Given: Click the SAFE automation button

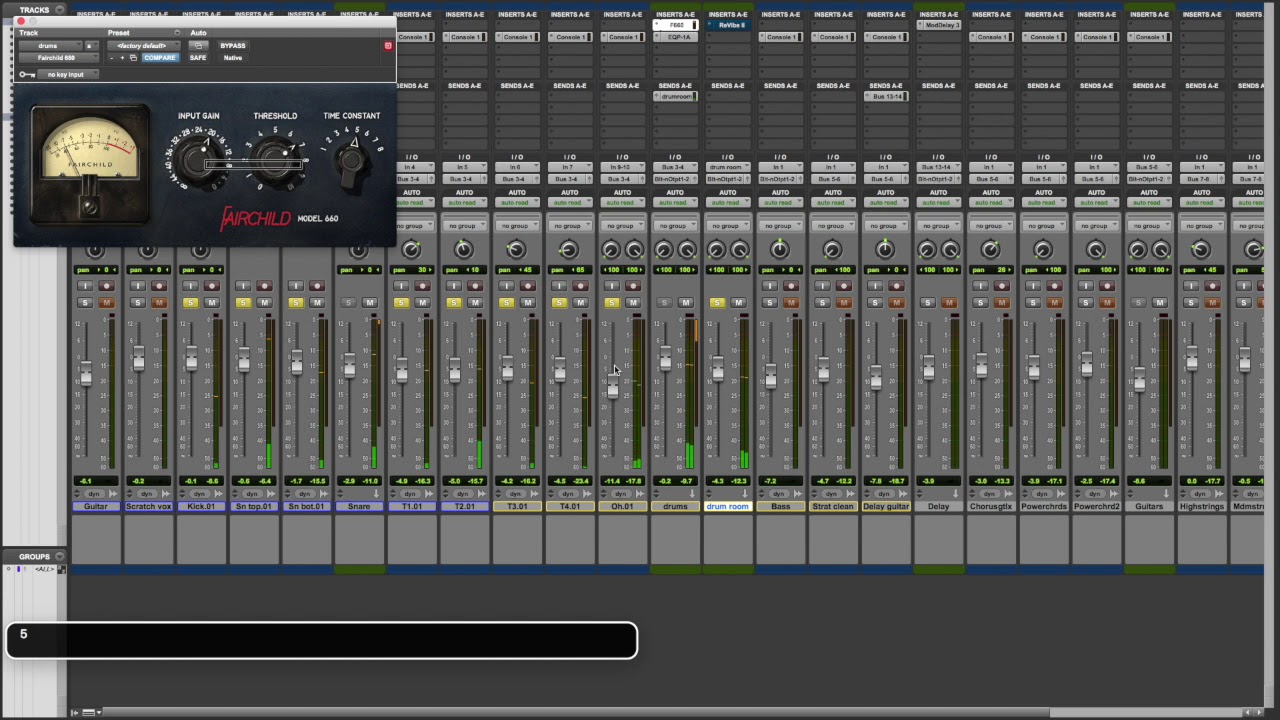Looking at the screenshot, I should point(198,58).
